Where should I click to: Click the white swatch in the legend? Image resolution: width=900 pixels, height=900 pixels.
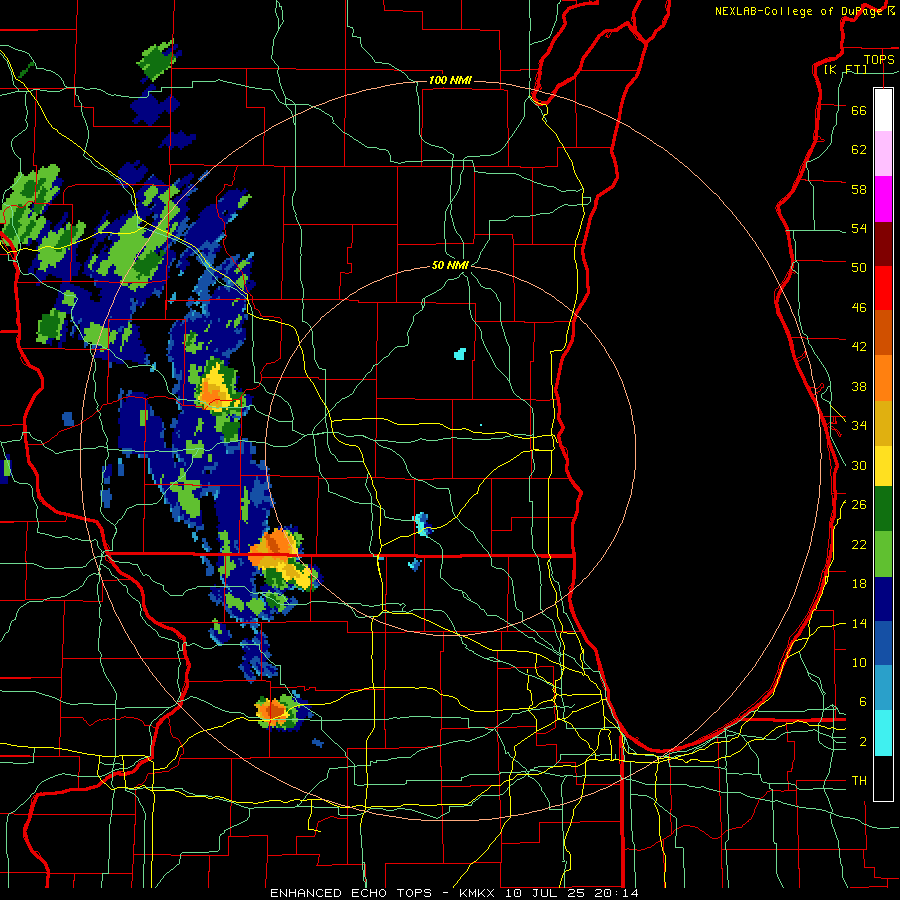pyautogui.click(x=883, y=110)
